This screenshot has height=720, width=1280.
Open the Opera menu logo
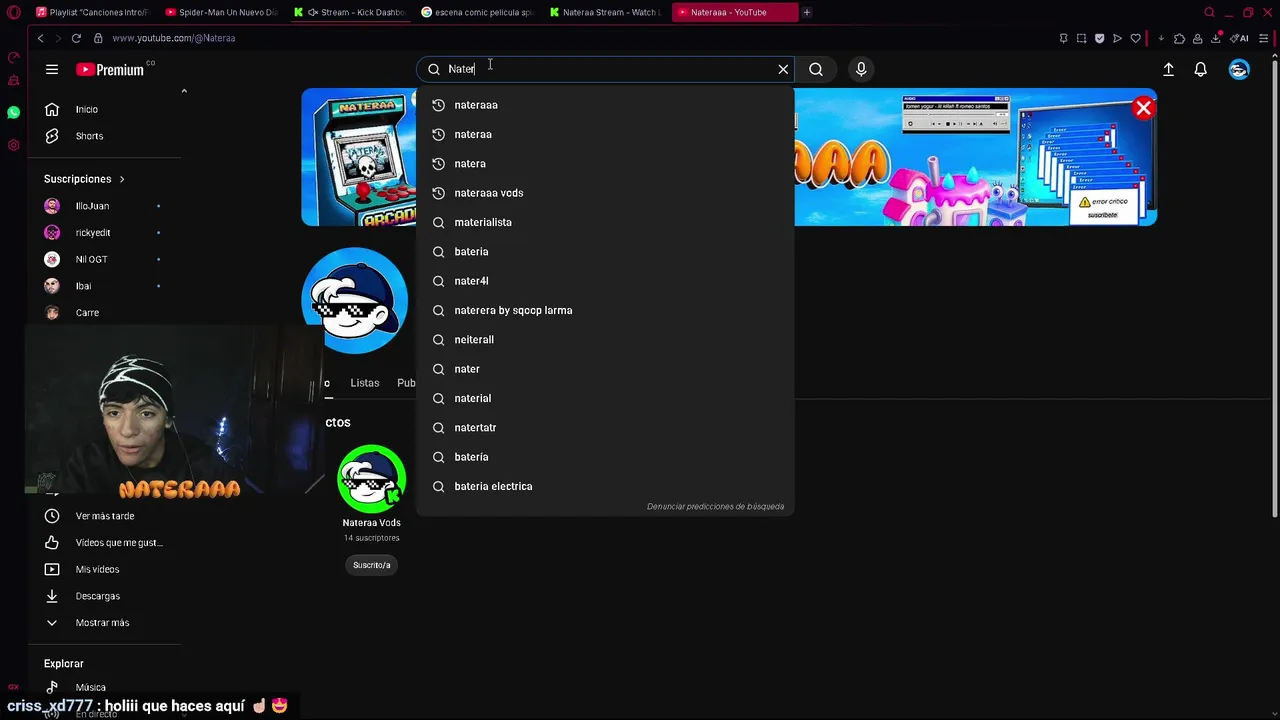click(x=13, y=12)
